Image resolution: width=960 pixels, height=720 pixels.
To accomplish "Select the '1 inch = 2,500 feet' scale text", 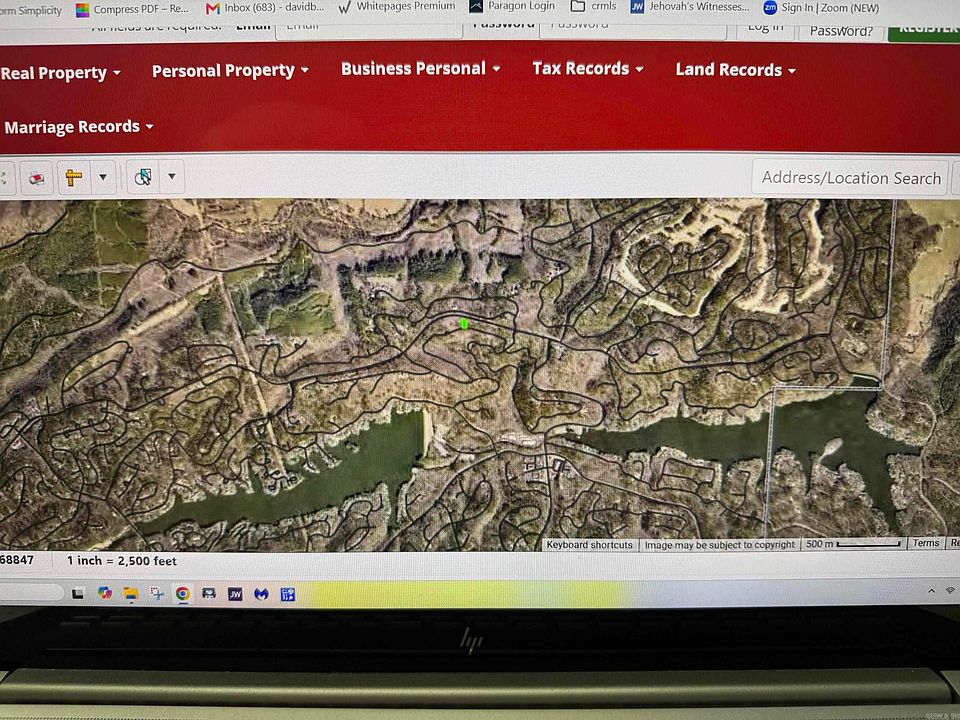I will 122,561.
